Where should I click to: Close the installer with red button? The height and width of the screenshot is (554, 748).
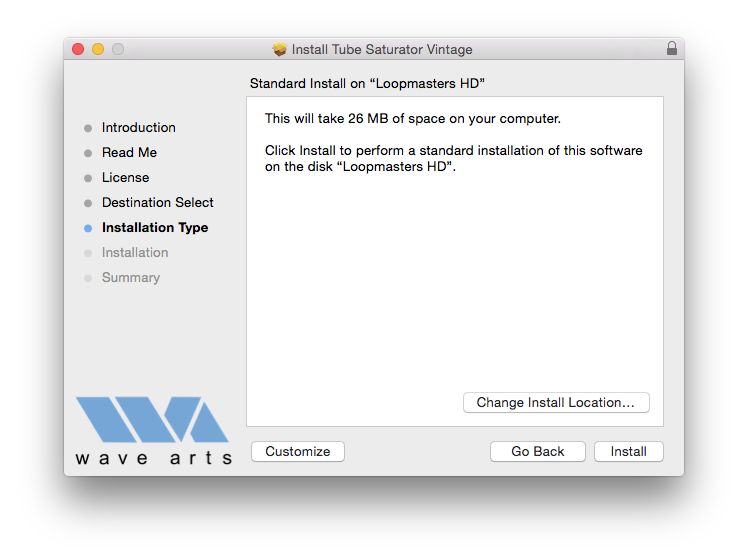[x=78, y=49]
